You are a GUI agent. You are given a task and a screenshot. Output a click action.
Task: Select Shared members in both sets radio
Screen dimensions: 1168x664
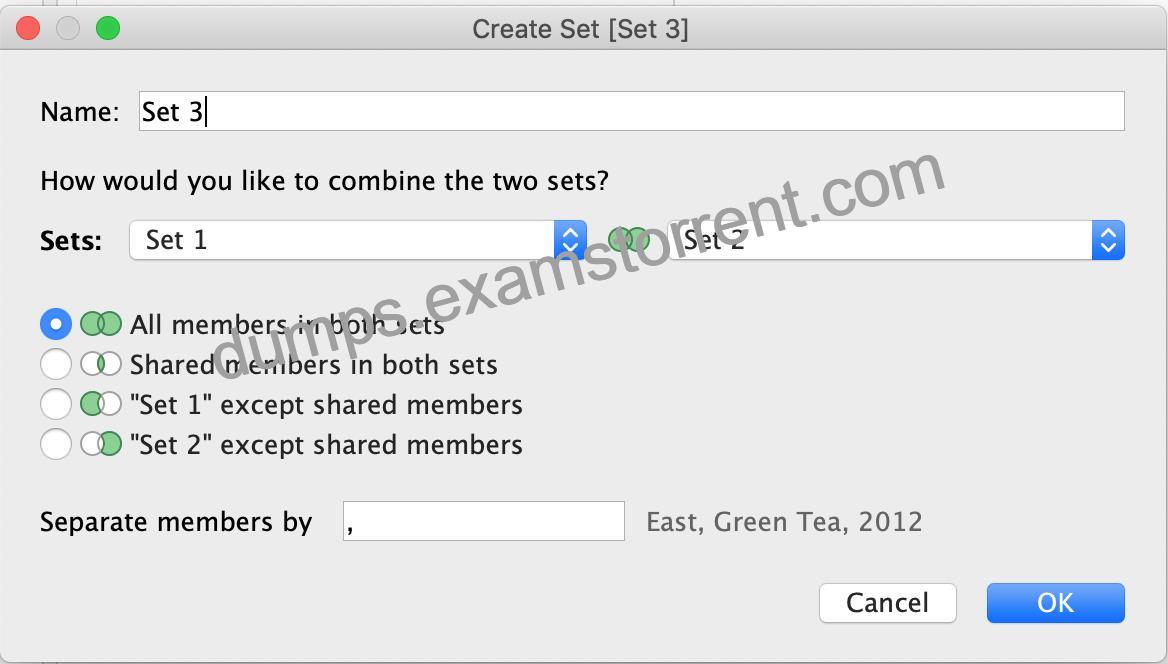[56, 364]
